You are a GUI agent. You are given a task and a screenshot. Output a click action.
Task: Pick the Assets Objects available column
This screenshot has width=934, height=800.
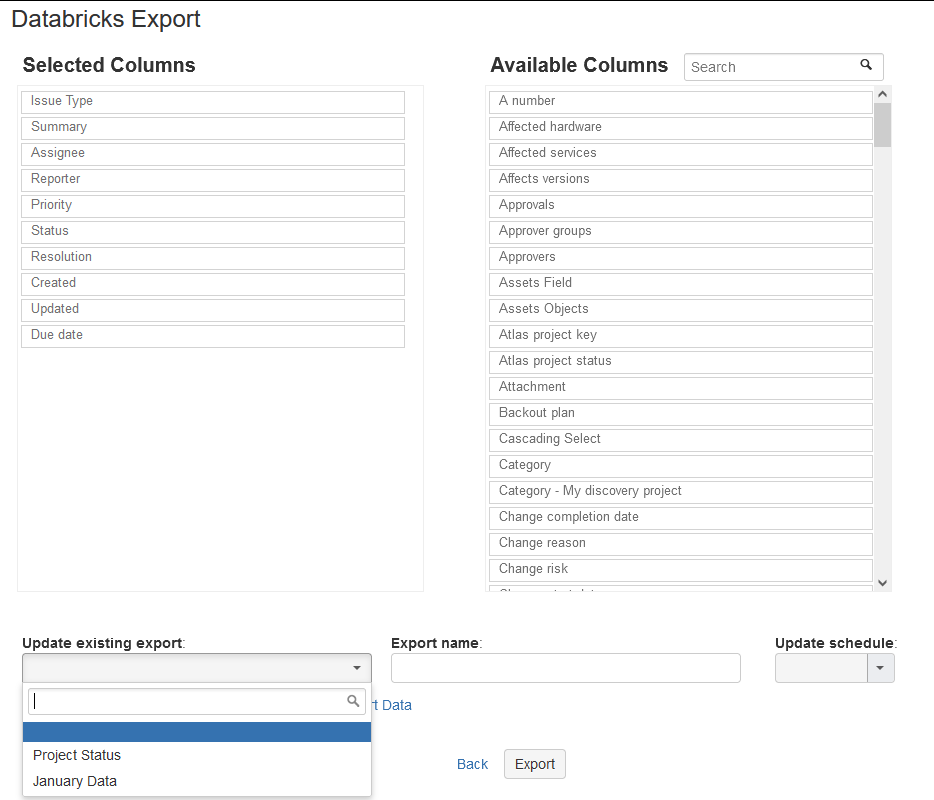pos(681,310)
